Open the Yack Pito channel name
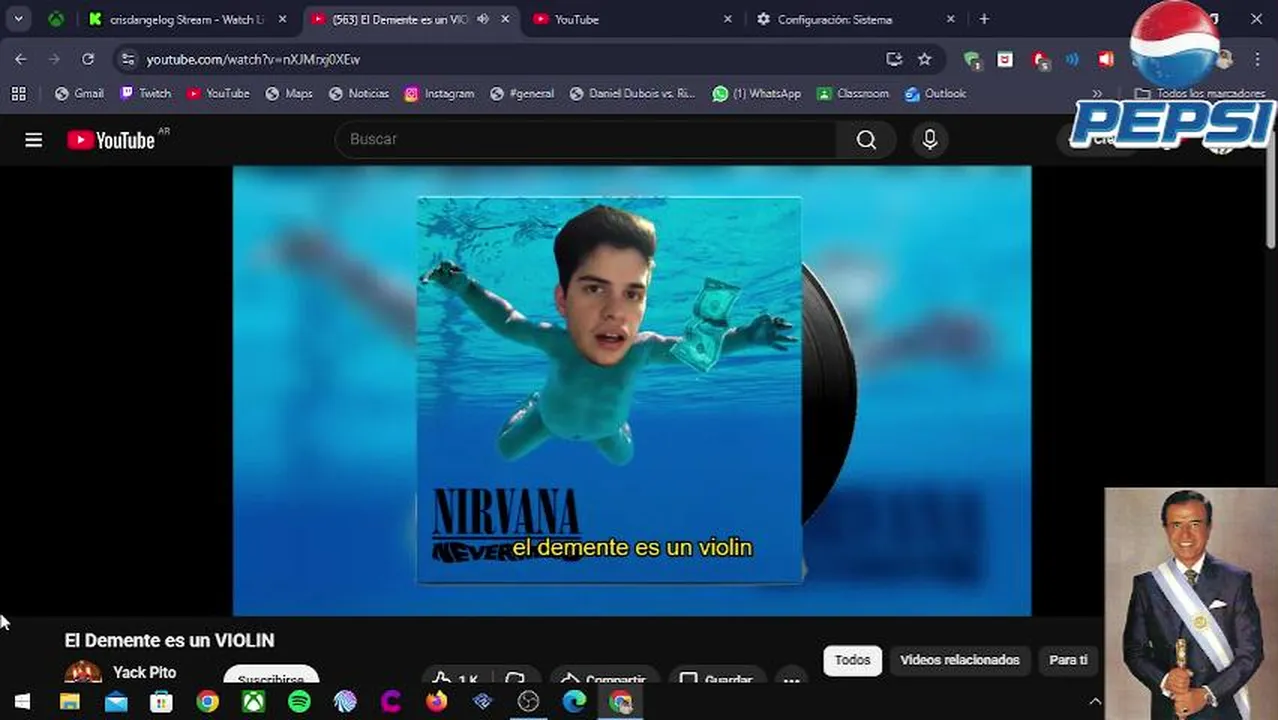Screen dimensions: 1278x720 pyautogui.click(x=144, y=672)
